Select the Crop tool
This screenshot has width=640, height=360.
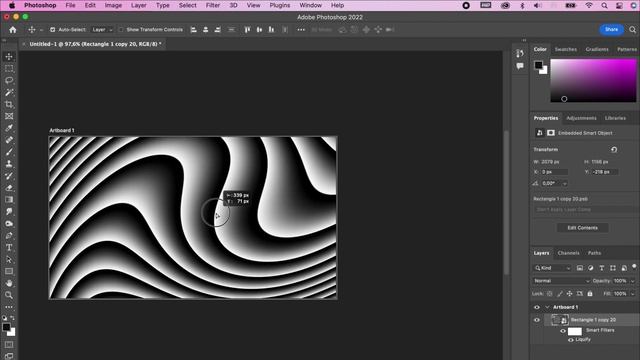pos(9,104)
